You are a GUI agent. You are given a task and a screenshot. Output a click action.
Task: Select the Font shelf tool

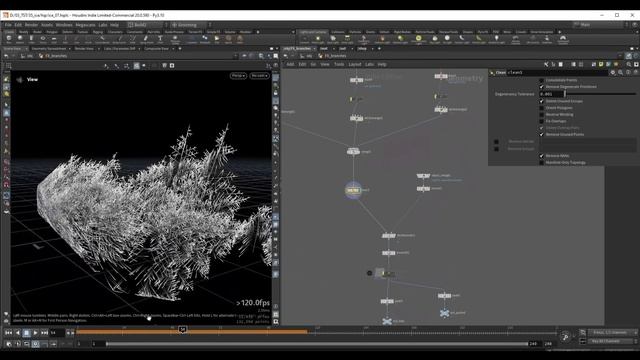pyautogui.click(x=160, y=39)
